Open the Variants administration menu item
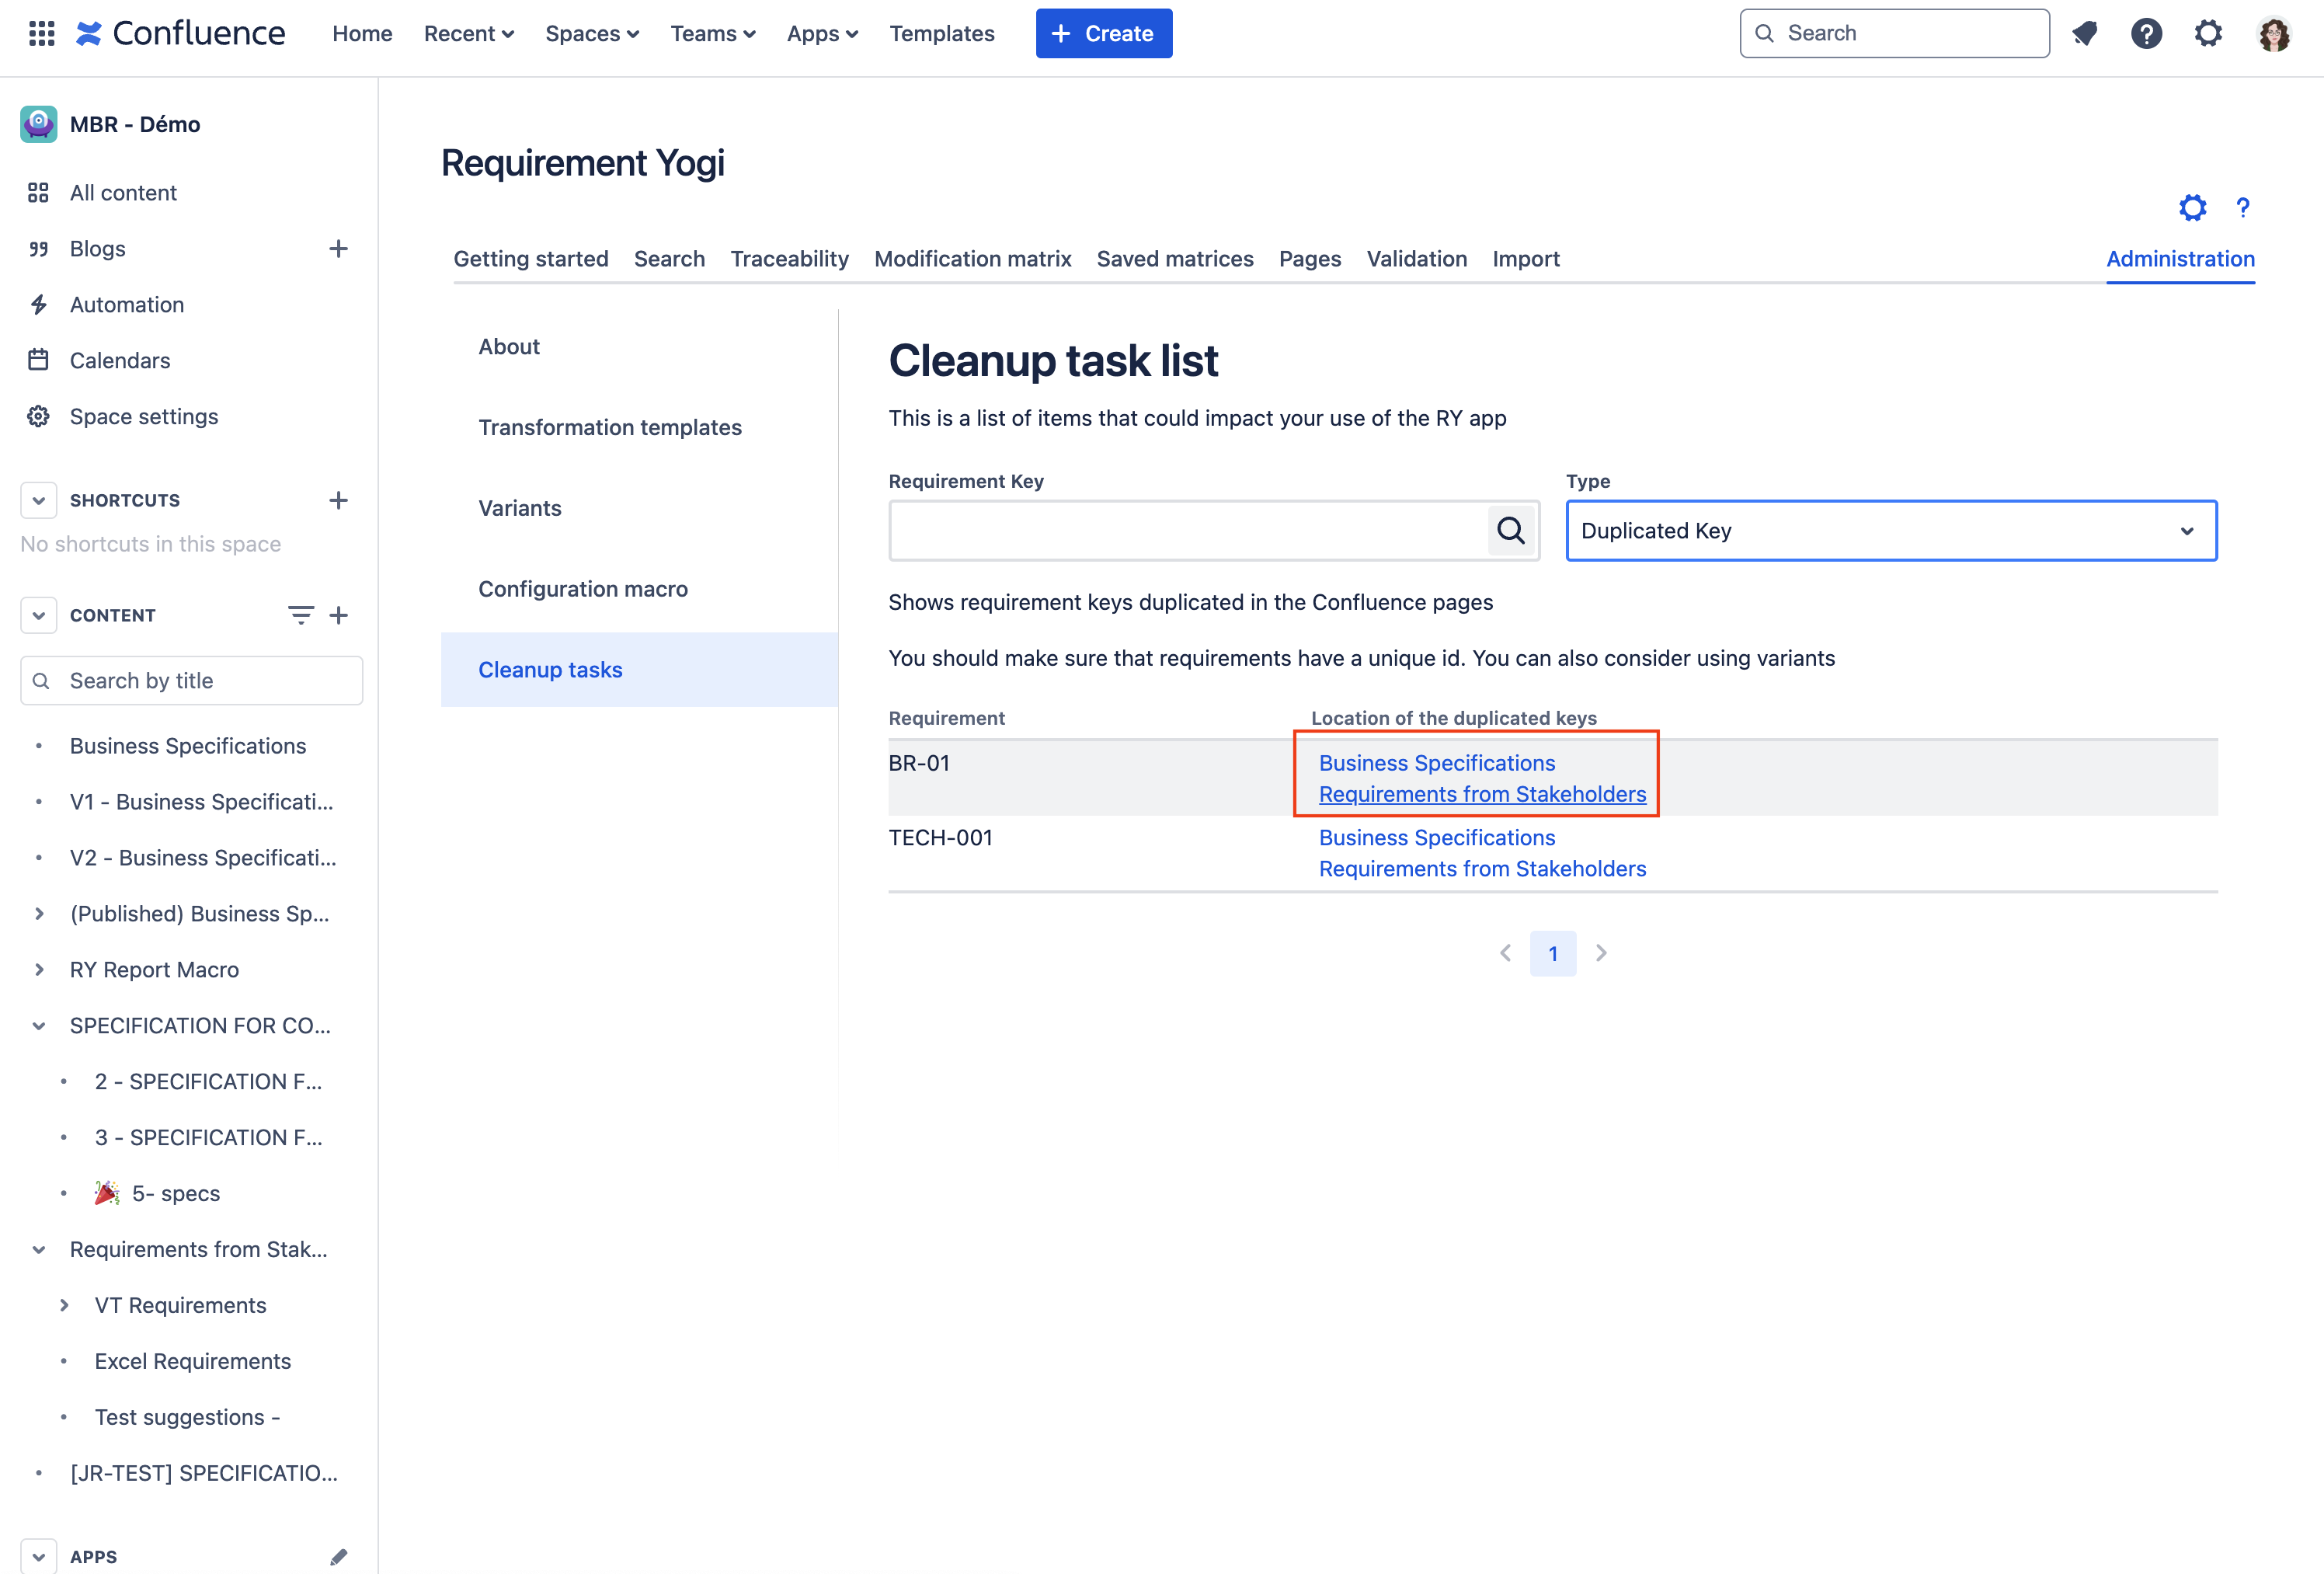Viewport: 2324px width, 1574px height. tap(519, 508)
